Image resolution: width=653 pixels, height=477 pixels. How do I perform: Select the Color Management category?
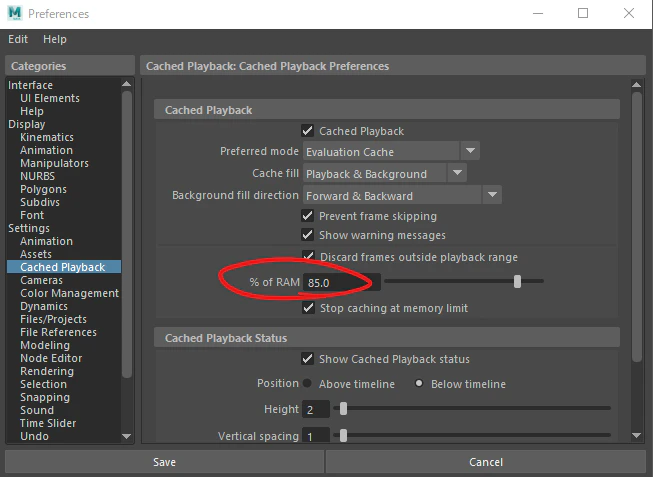[x=70, y=293]
